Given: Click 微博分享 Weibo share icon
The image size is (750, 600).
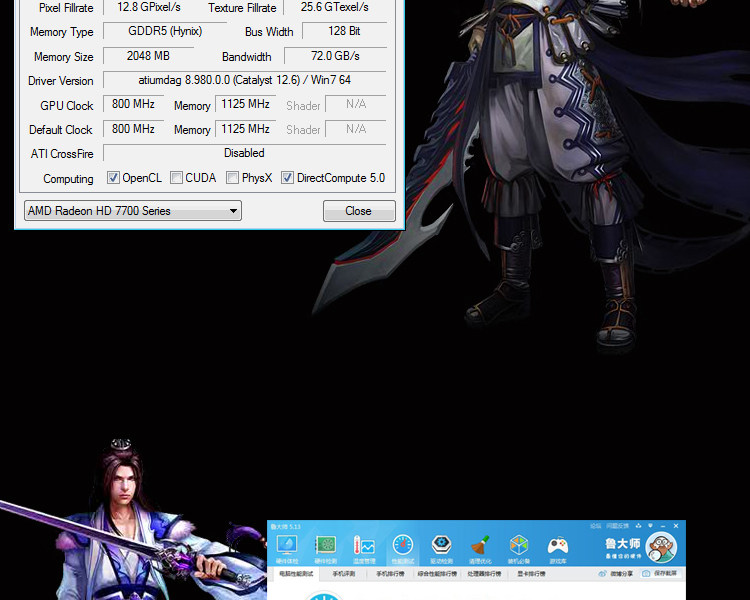Looking at the screenshot, I should click(602, 574).
